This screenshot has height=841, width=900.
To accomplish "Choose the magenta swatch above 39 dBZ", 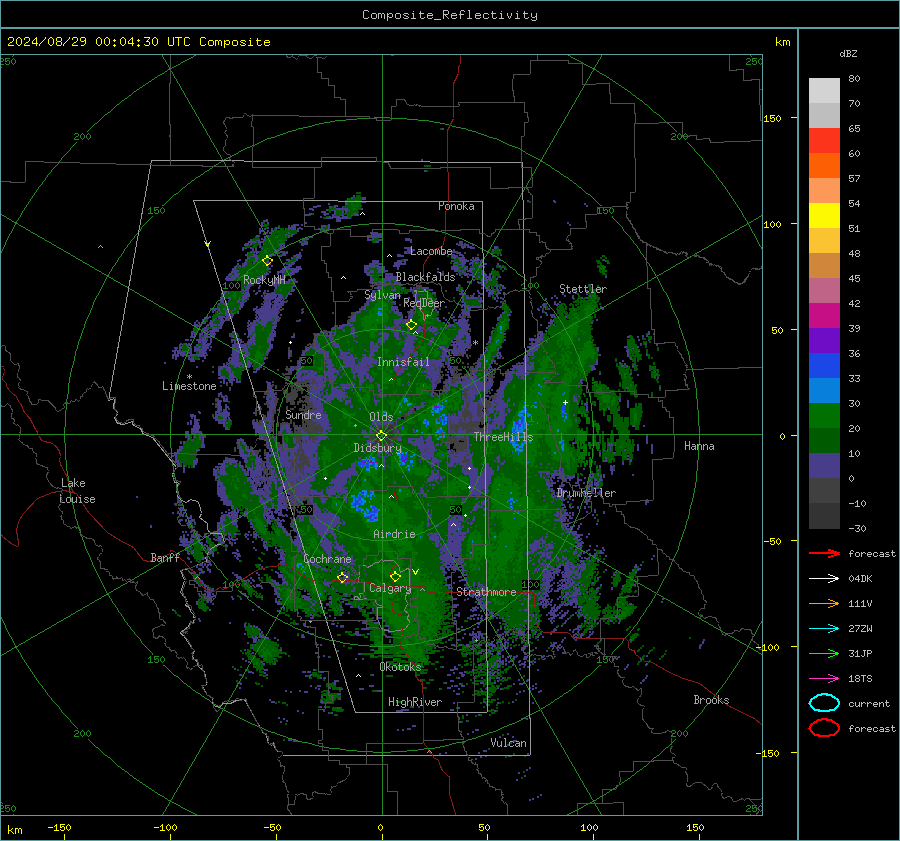I will pos(824,315).
